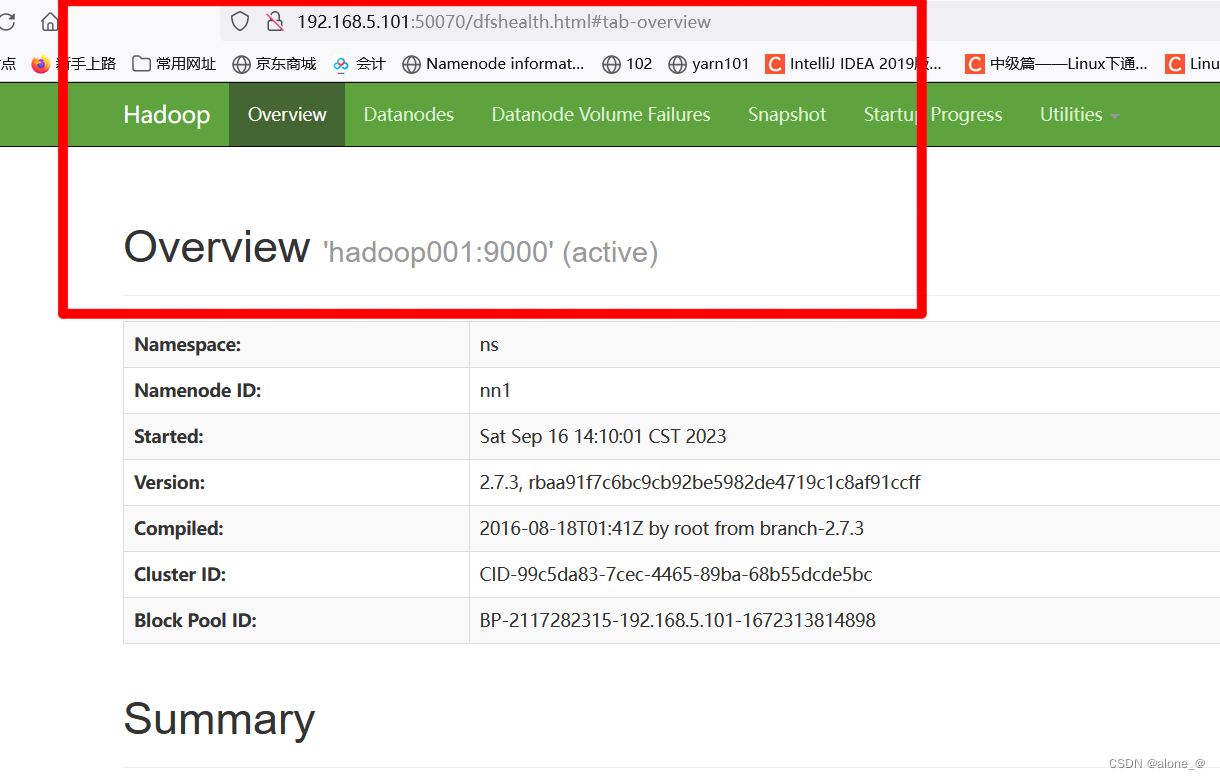The height and width of the screenshot is (779, 1220).
Task: Open the 中级篇 Linux bookmark
Action: (1057, 64)
